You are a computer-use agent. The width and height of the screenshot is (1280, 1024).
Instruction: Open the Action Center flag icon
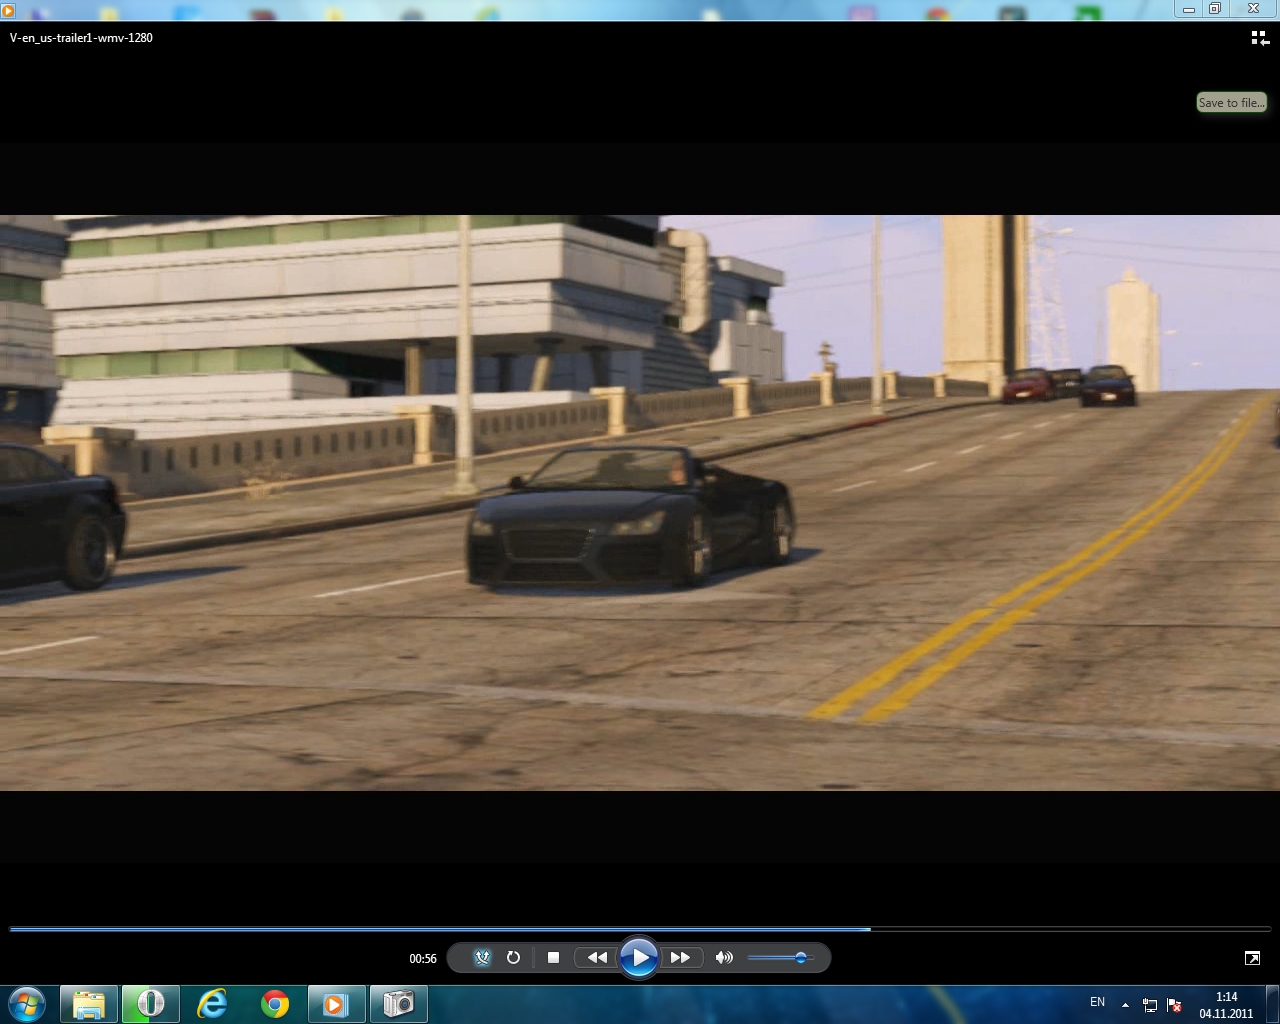tap(1175, 1005)
